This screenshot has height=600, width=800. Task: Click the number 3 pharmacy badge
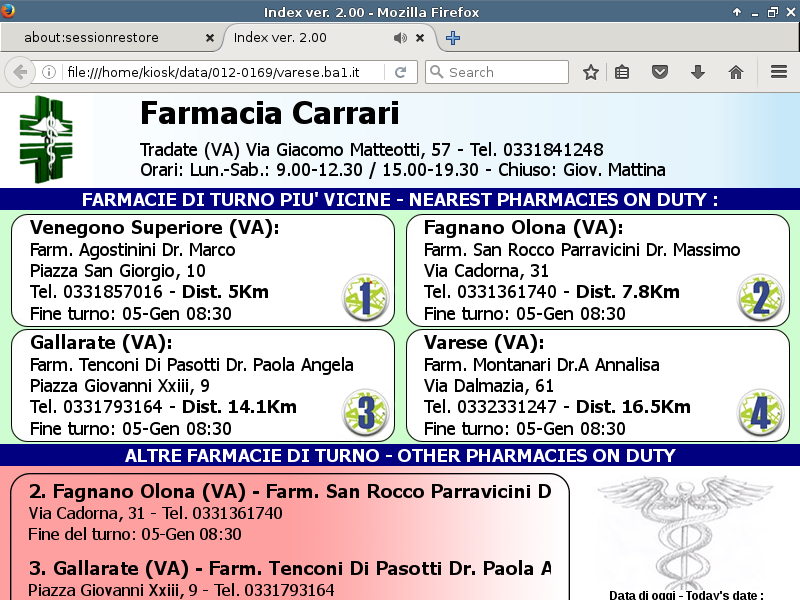(364, 412)
